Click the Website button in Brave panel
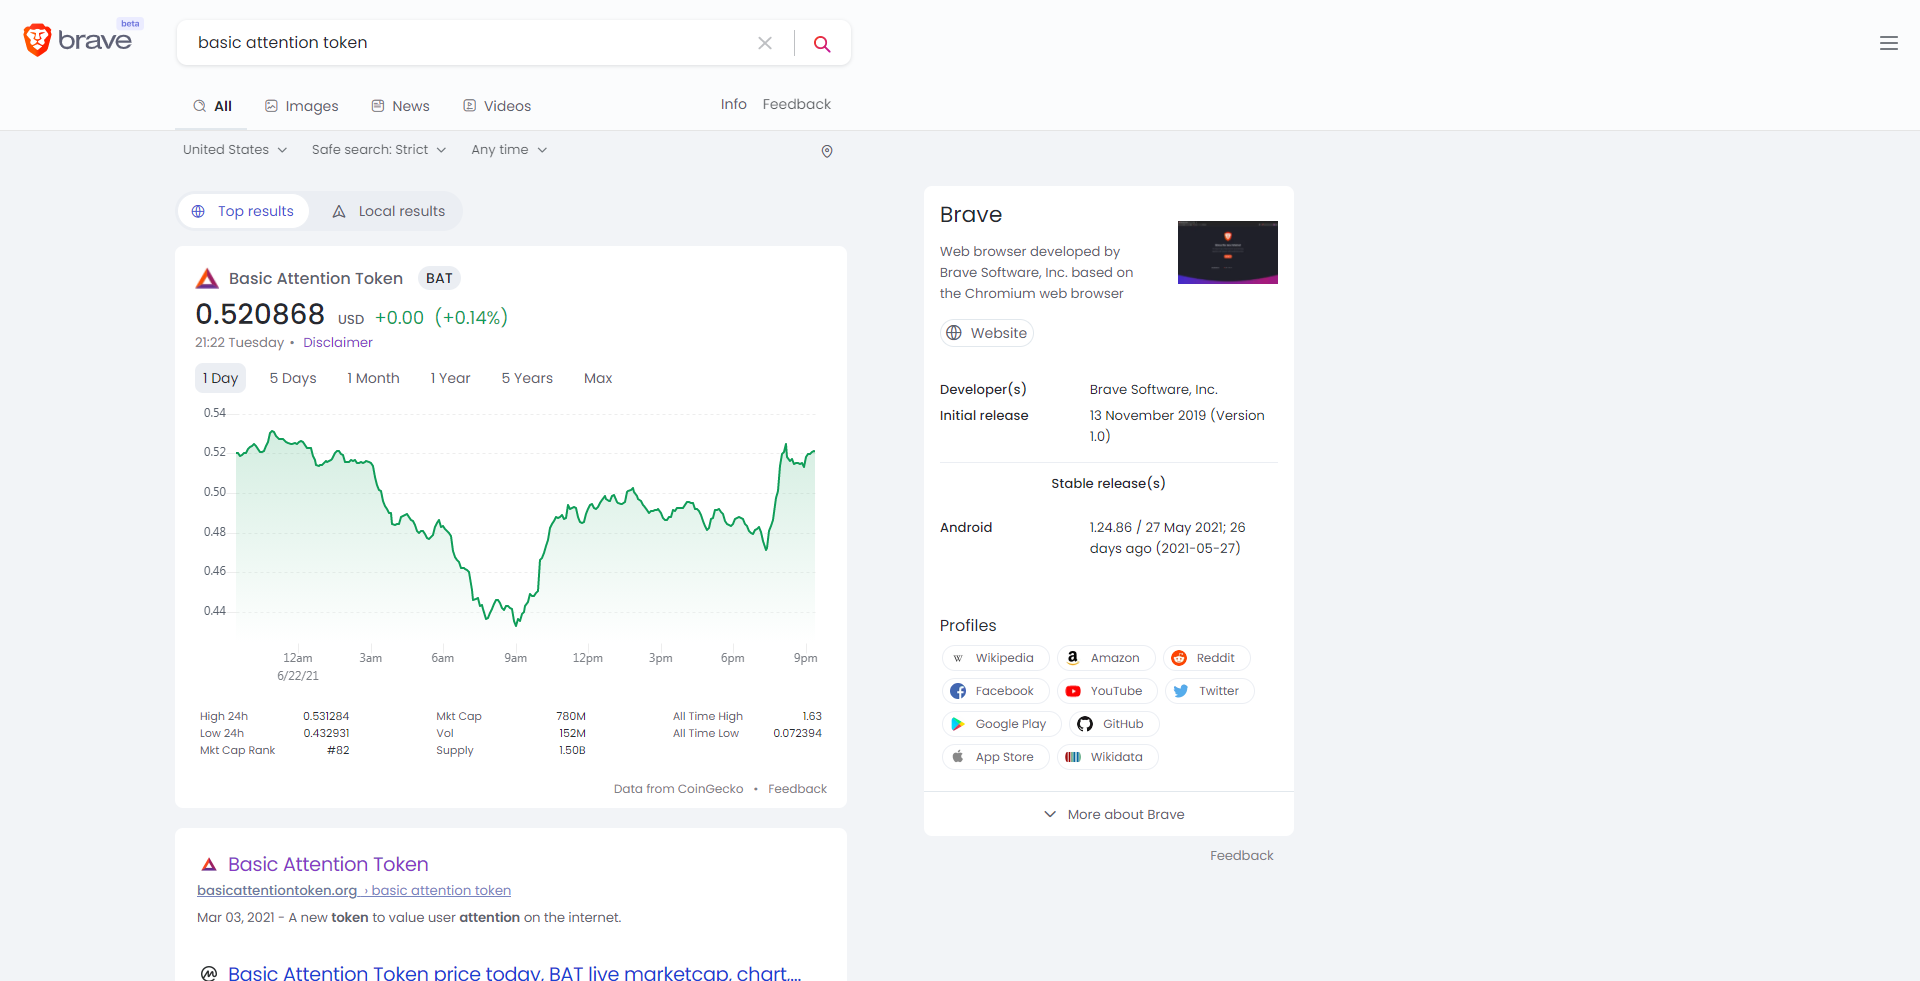The image size is (1920, 981). coord(986,333)
